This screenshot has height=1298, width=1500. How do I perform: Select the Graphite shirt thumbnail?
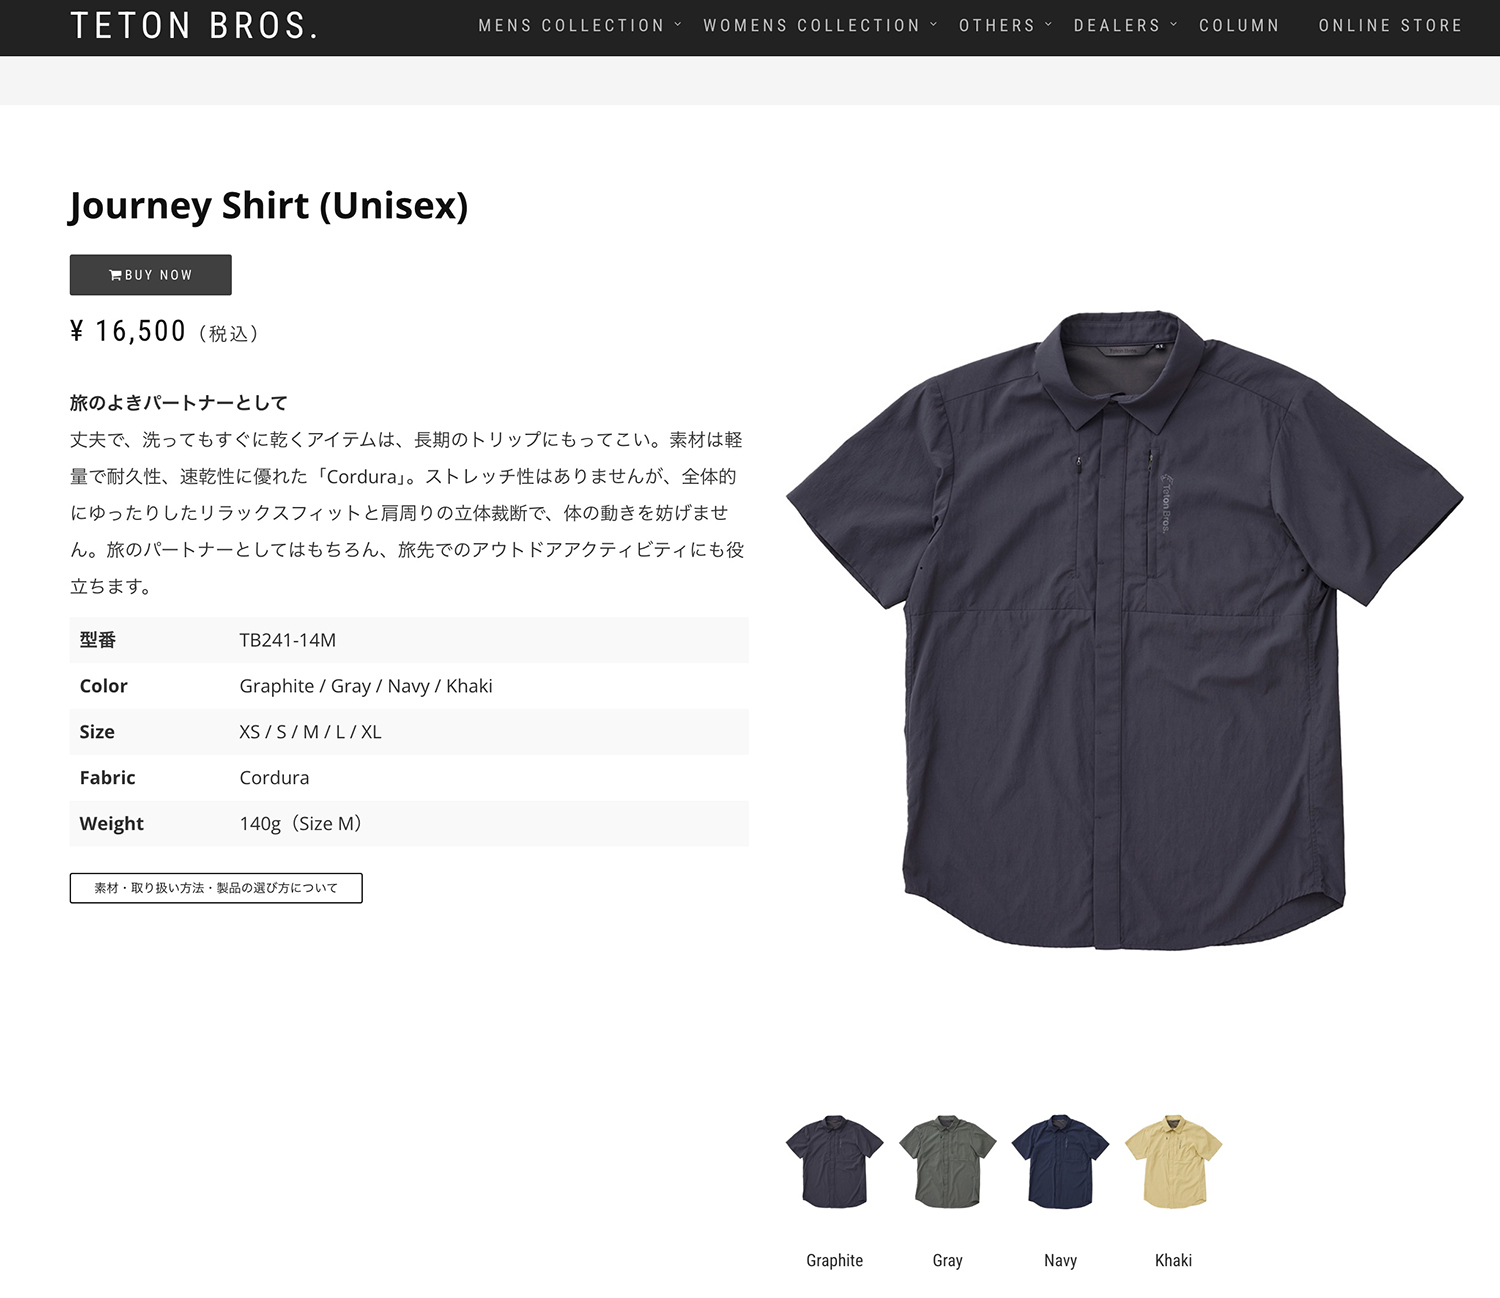(x=834, y=1161)
